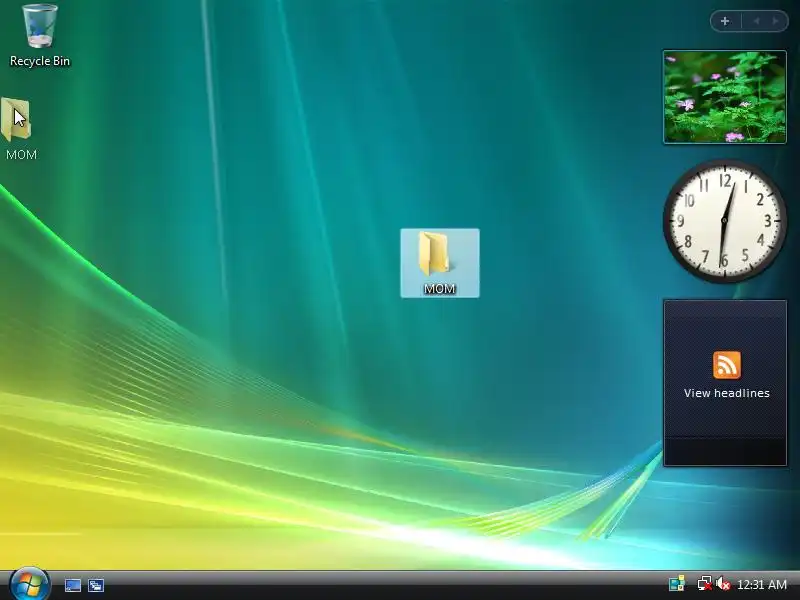Click Switch between windows in Quick Launch
Viewport: 800px width, 600px height.
96,585
